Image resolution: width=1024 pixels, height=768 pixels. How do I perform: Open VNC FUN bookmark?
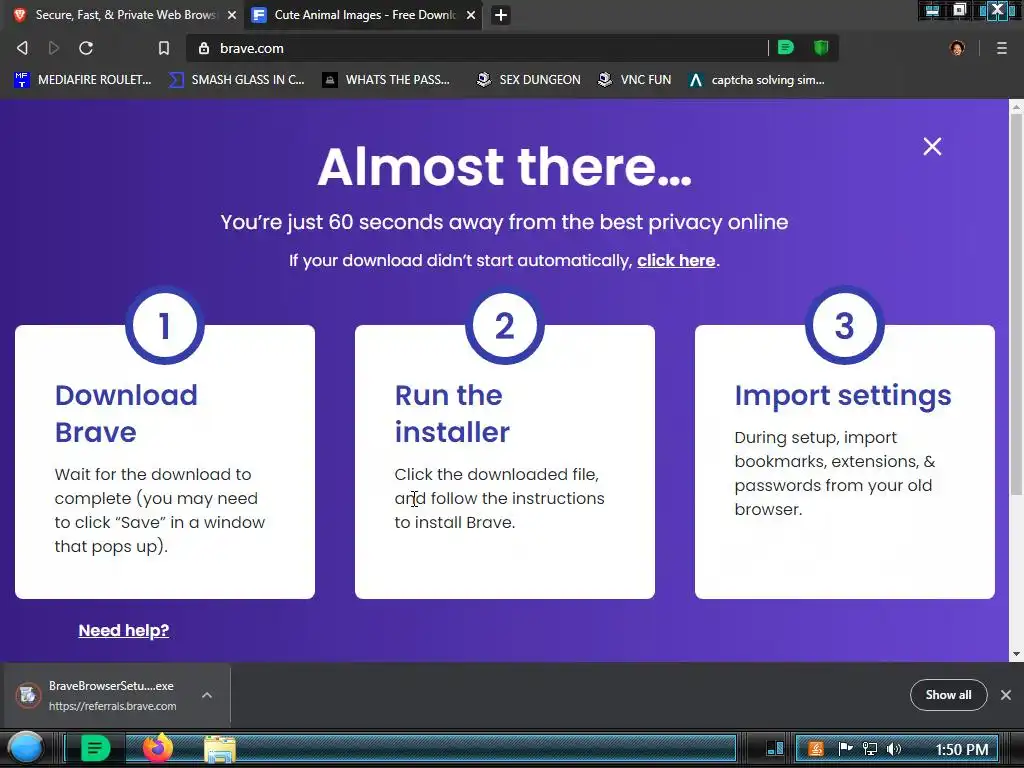pyautogui.click(x=634, y=80)
